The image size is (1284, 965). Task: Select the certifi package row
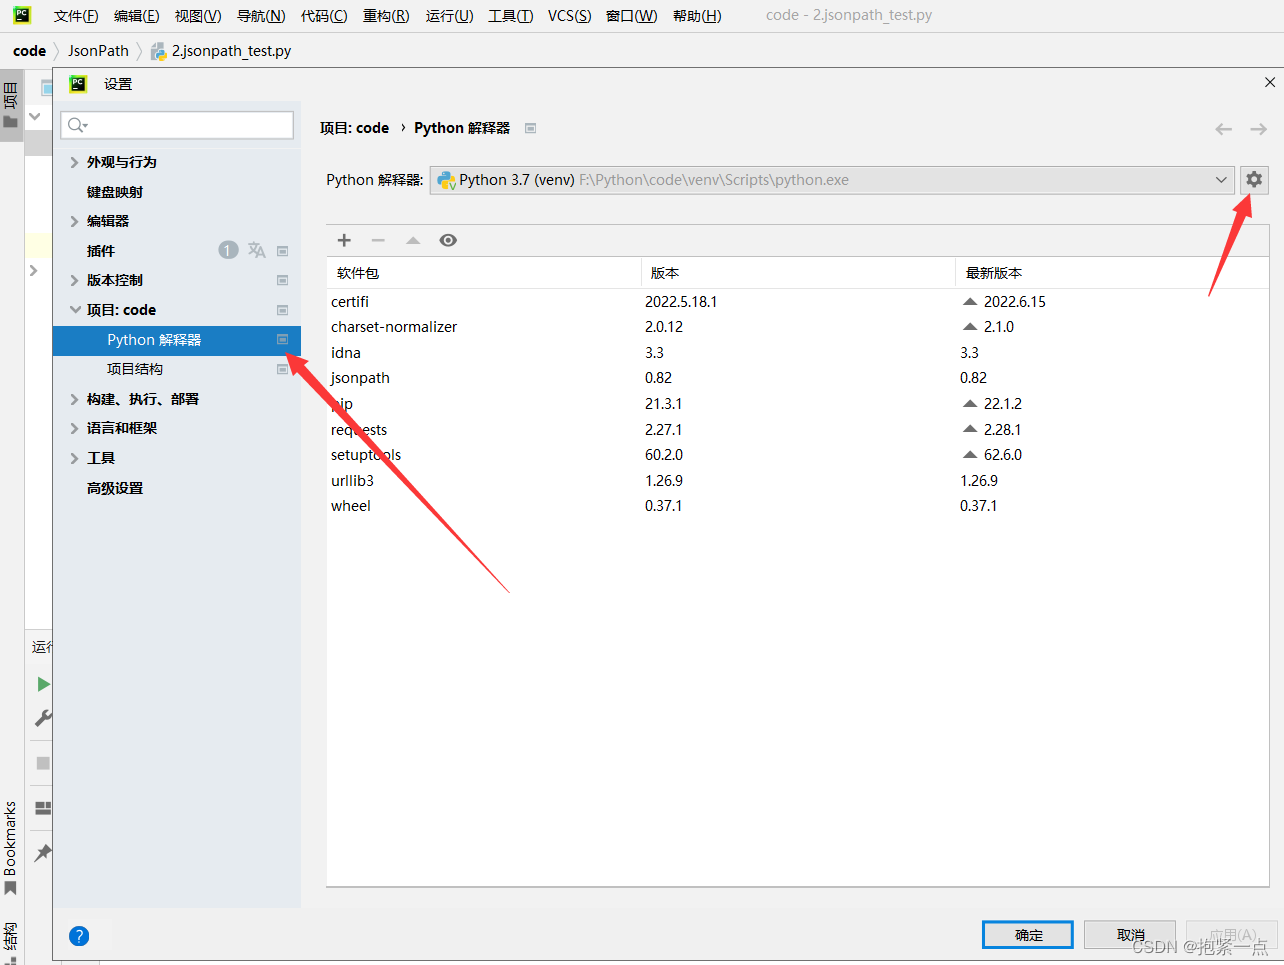(x=797, y=302)
